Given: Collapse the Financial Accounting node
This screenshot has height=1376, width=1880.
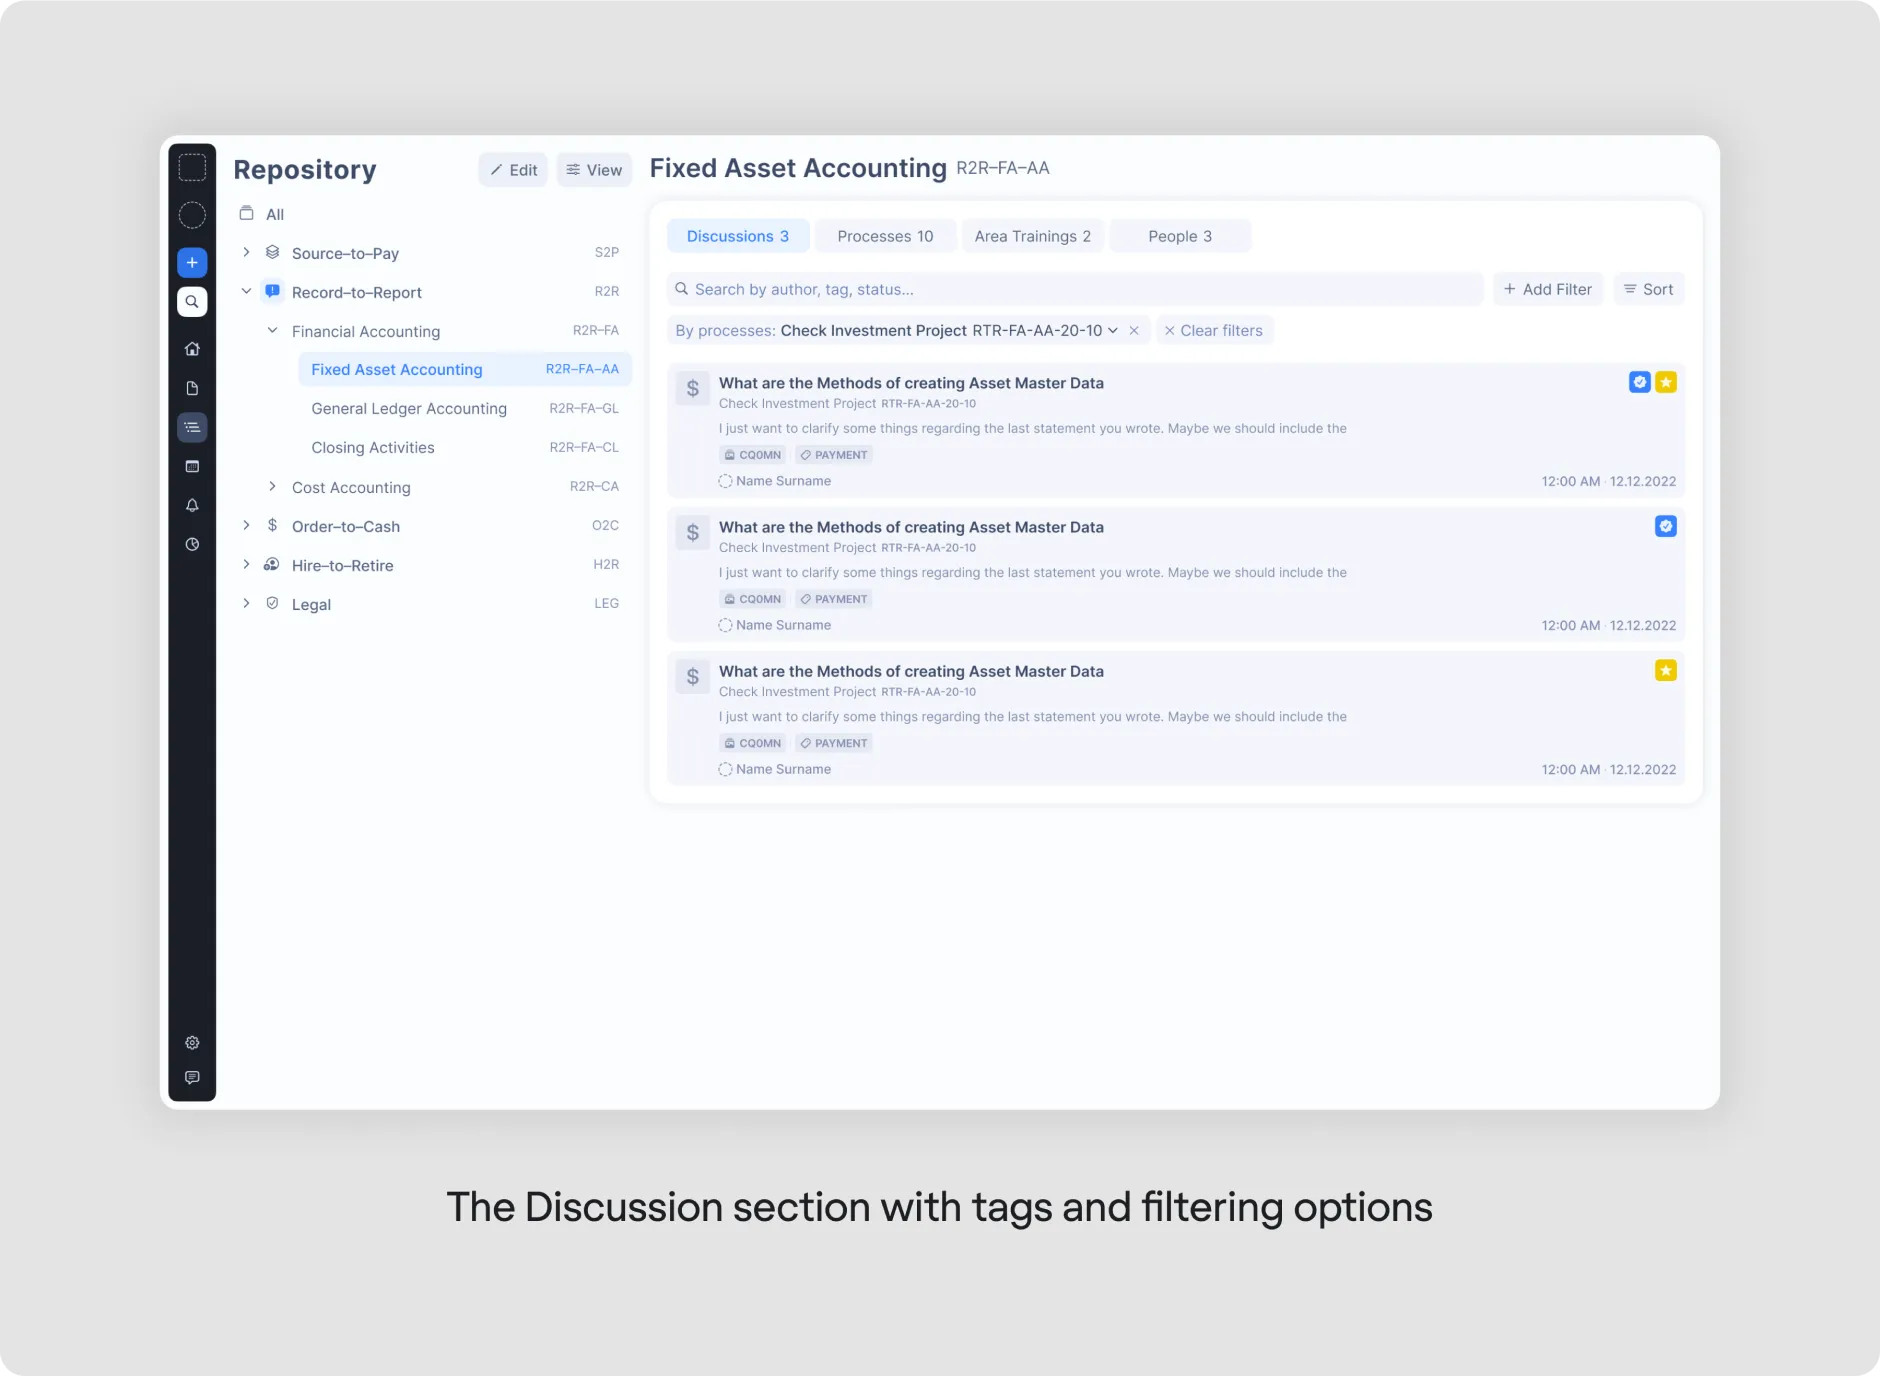Looking at the screenshot, I should [272, 330].
